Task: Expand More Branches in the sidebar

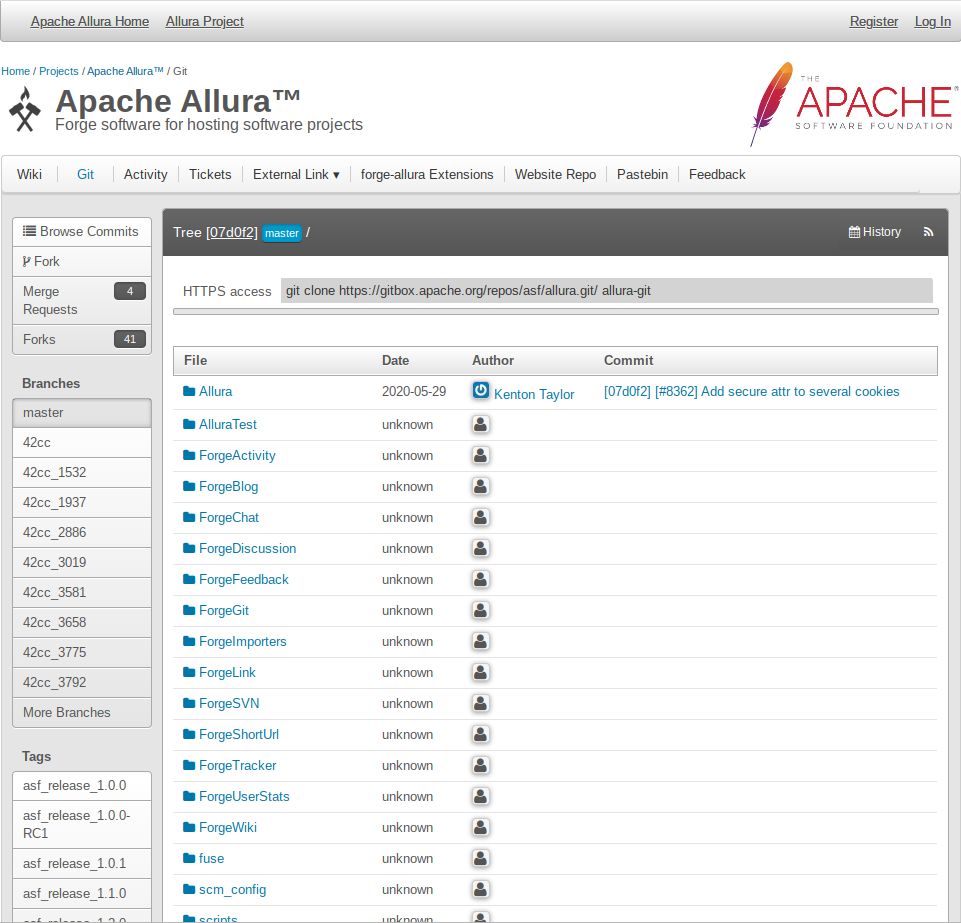Action: [x=66, y=712]
